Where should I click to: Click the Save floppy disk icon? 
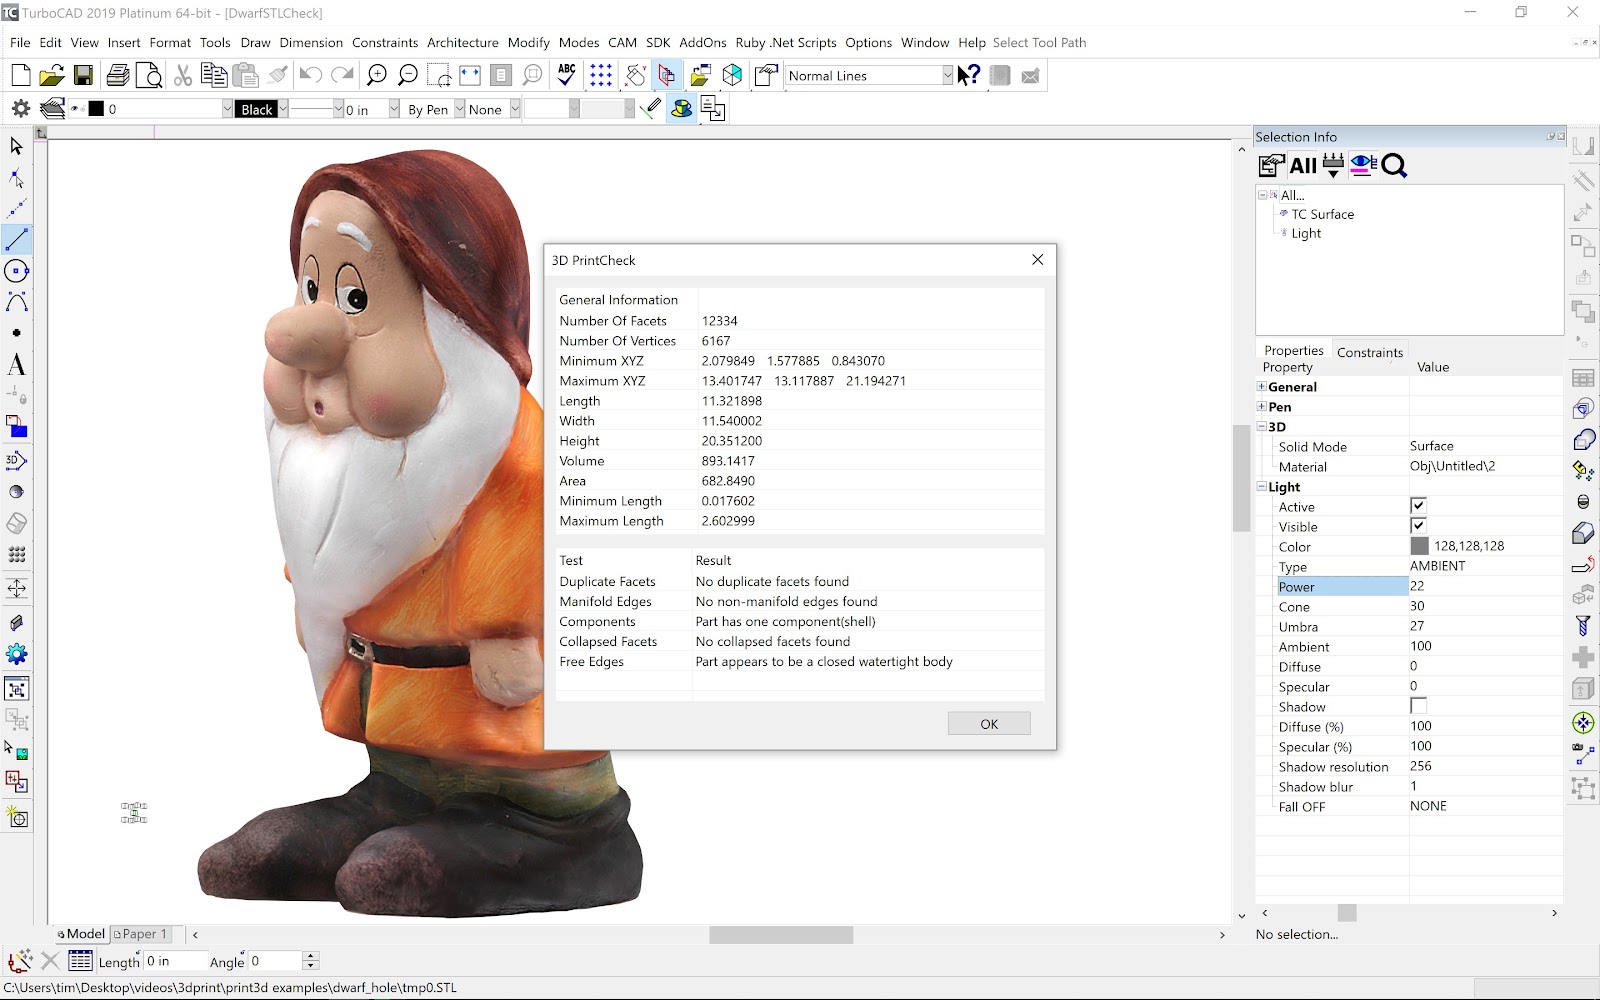tap(83, 76)
